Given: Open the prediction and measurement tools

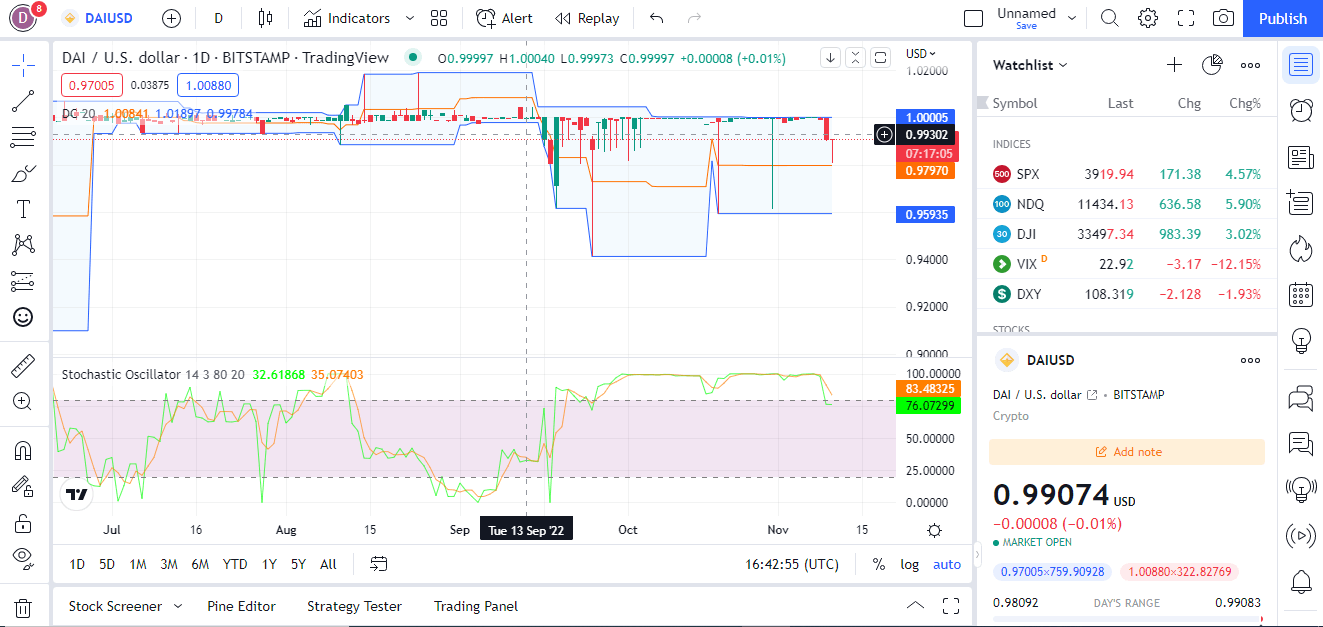Looking at the screenshot, I should [x=23, y=281].
